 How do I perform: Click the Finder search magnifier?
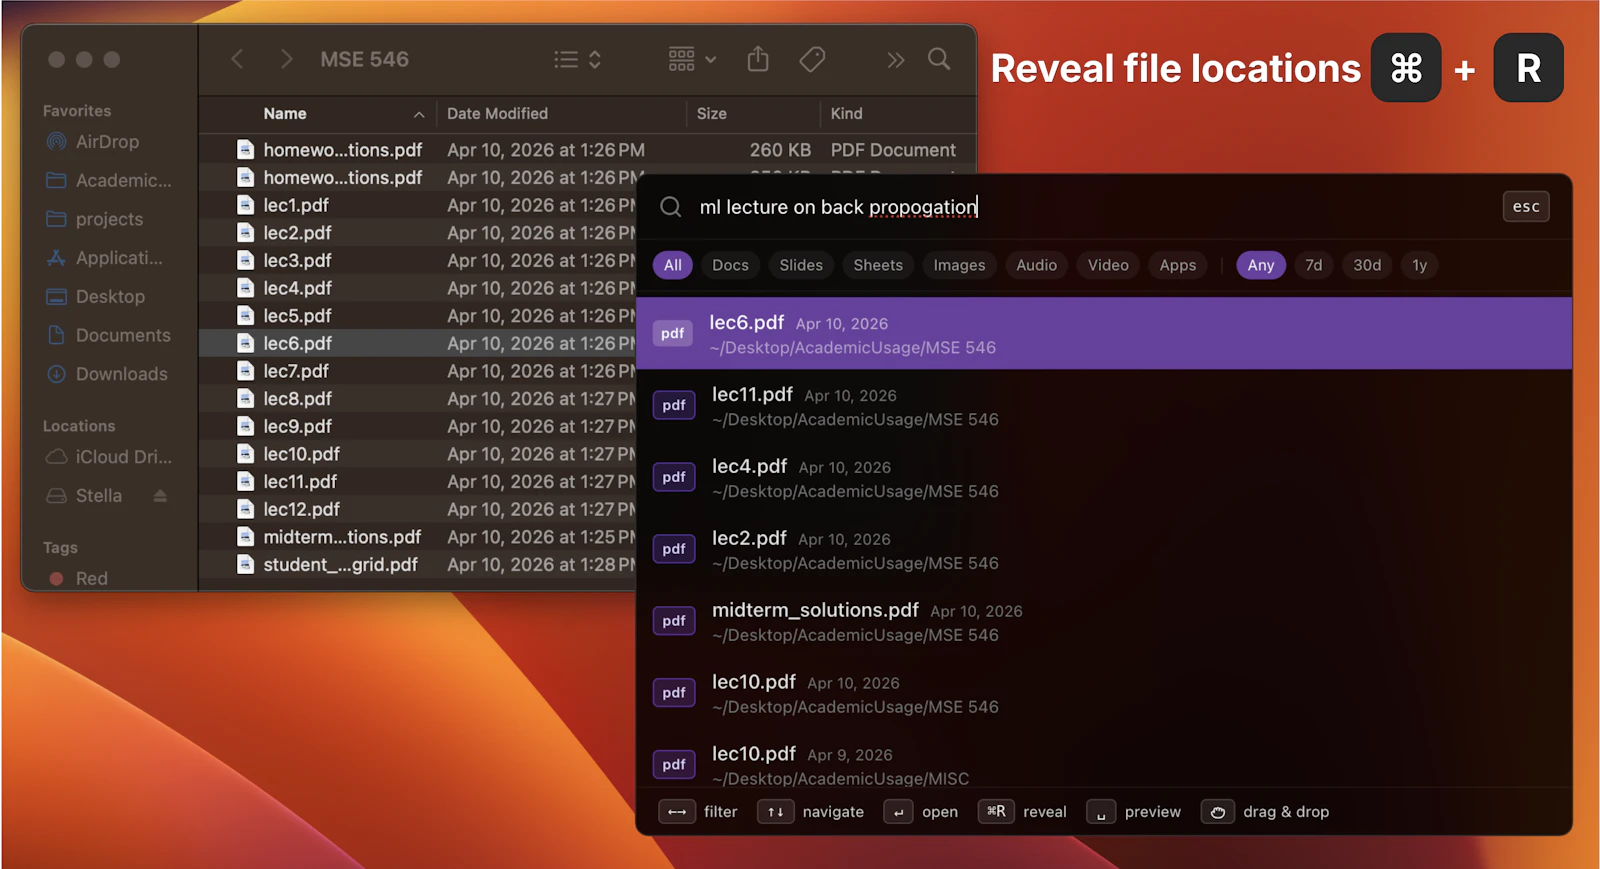939,59
